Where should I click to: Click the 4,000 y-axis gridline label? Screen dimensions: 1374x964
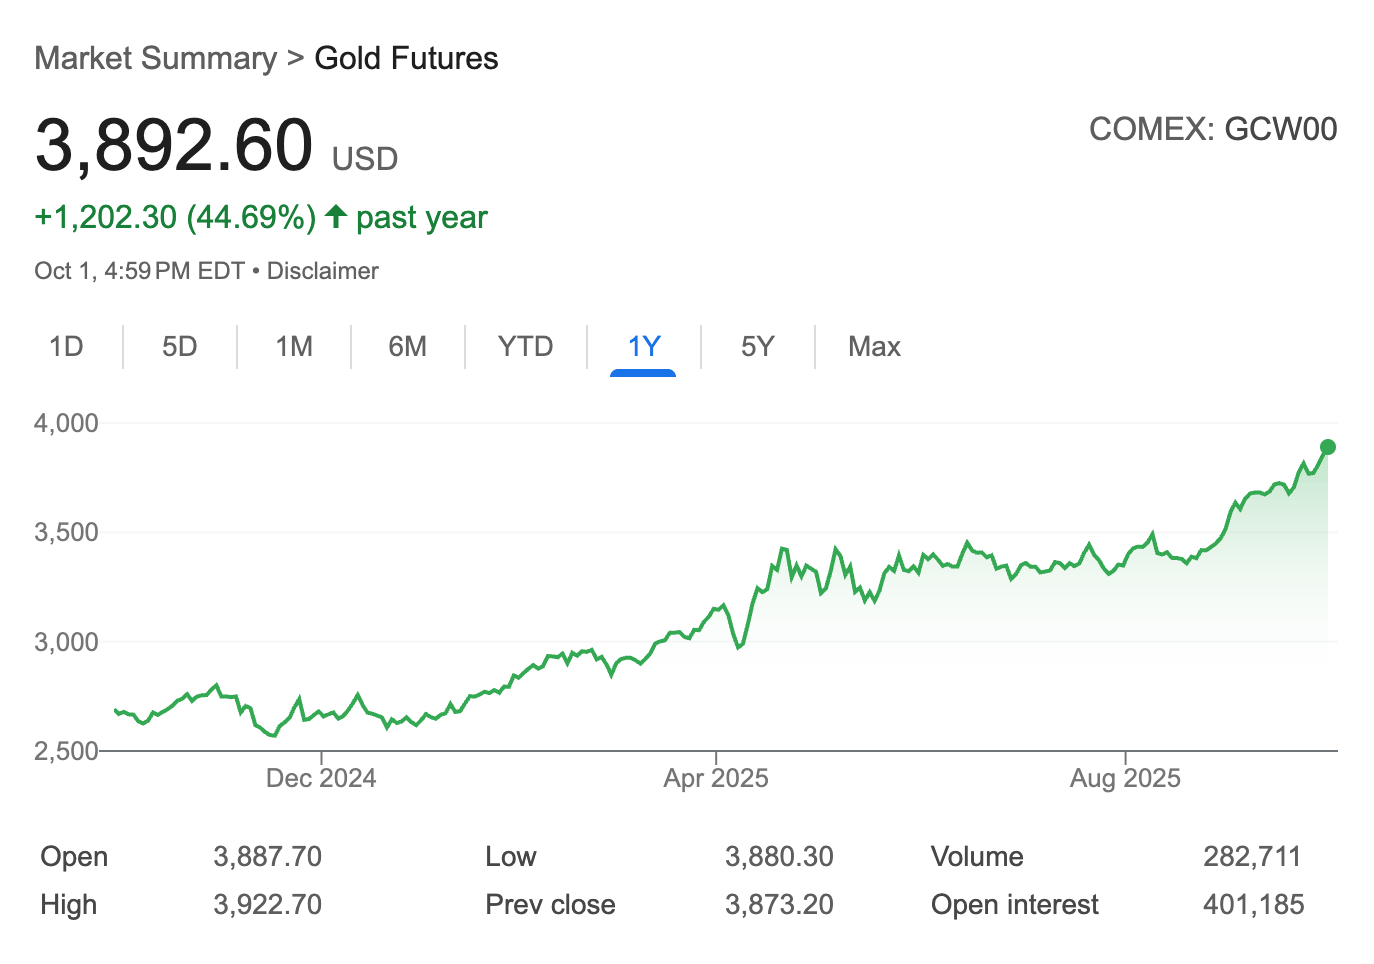(66, 423)
